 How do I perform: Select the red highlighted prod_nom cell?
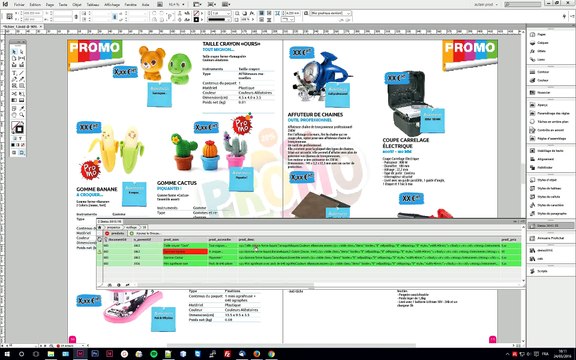coord(185,252)
